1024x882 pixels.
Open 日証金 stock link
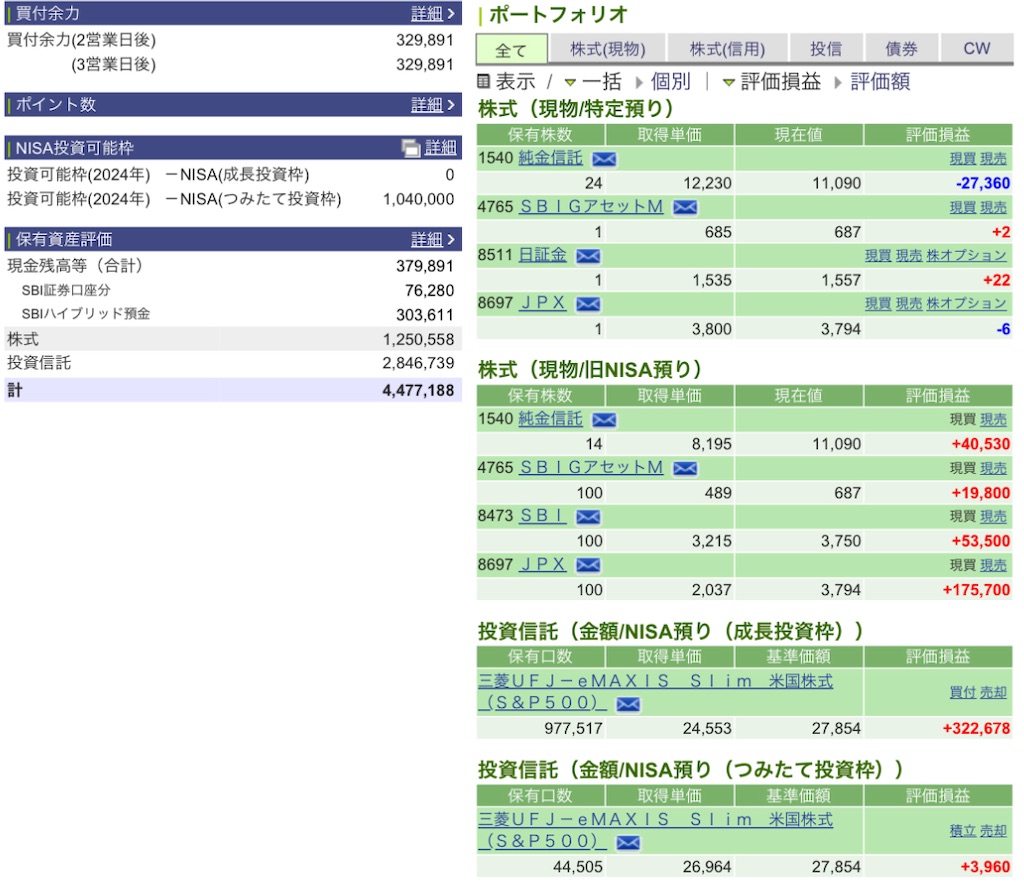[542, 255]
